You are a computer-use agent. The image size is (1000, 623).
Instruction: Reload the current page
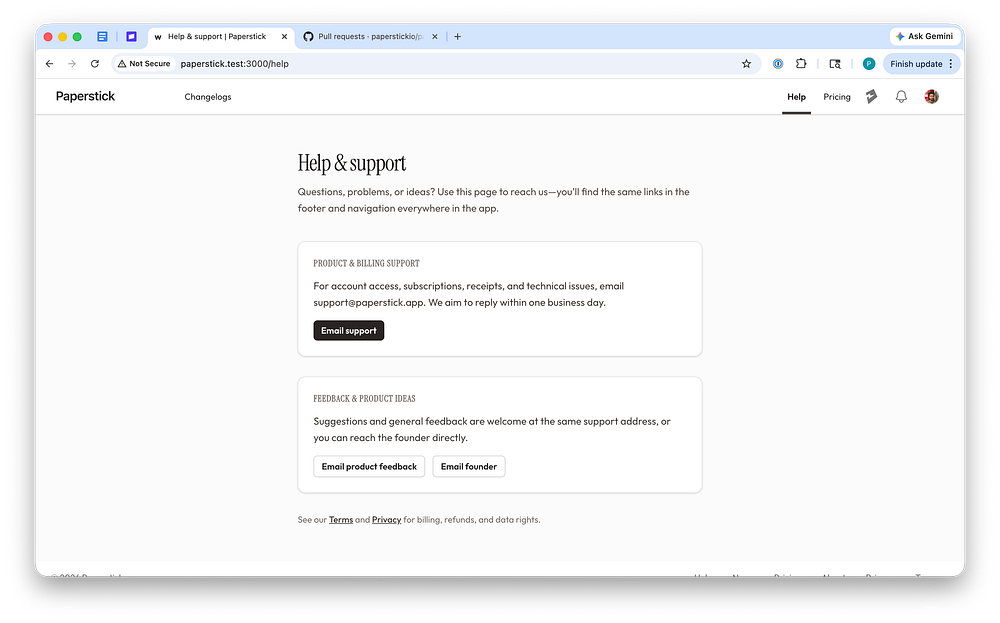(94, 64)
